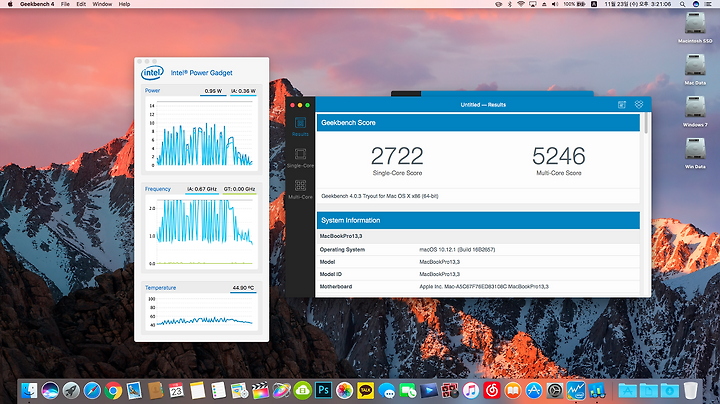Launch Motion app from the dock
The width and height of the screenshot is (720, 404).
tap(281, 391)
